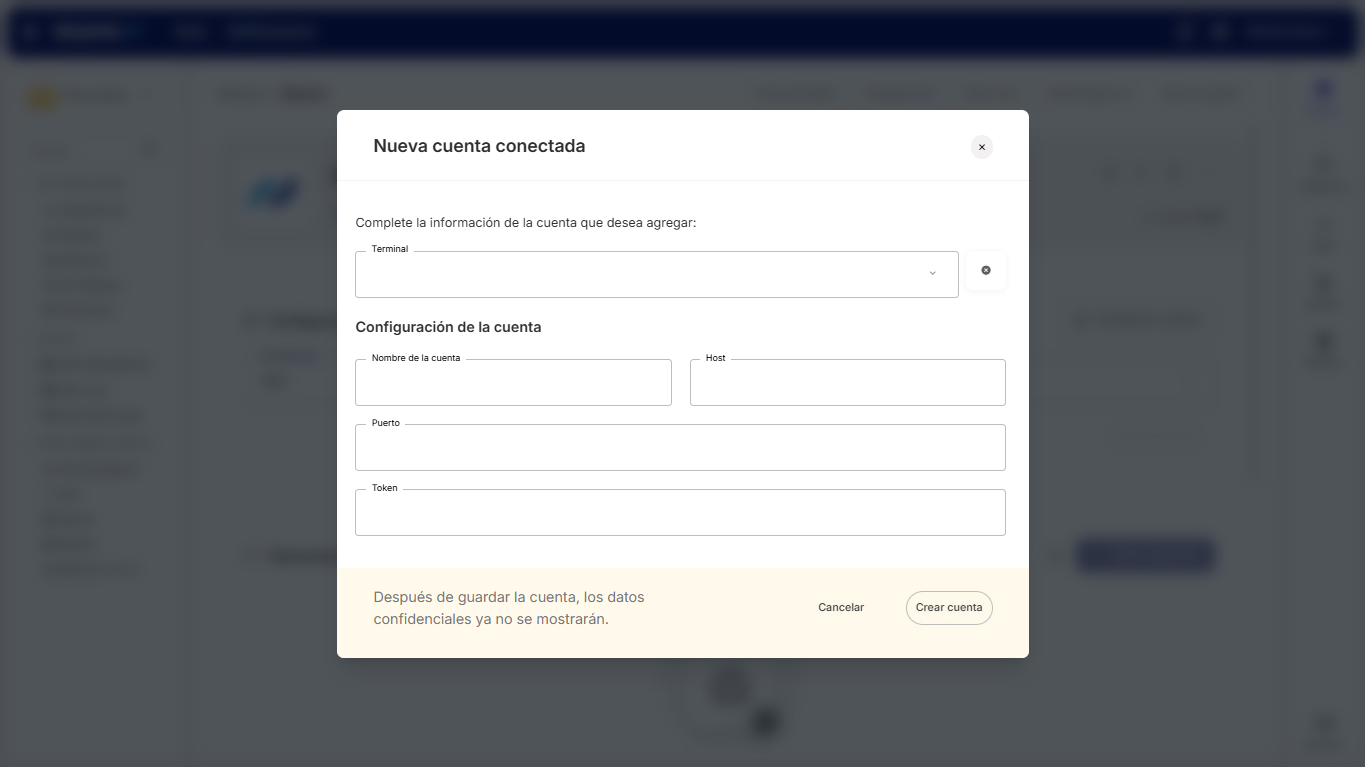Click the small Terminal label text

tap(390, 249)
